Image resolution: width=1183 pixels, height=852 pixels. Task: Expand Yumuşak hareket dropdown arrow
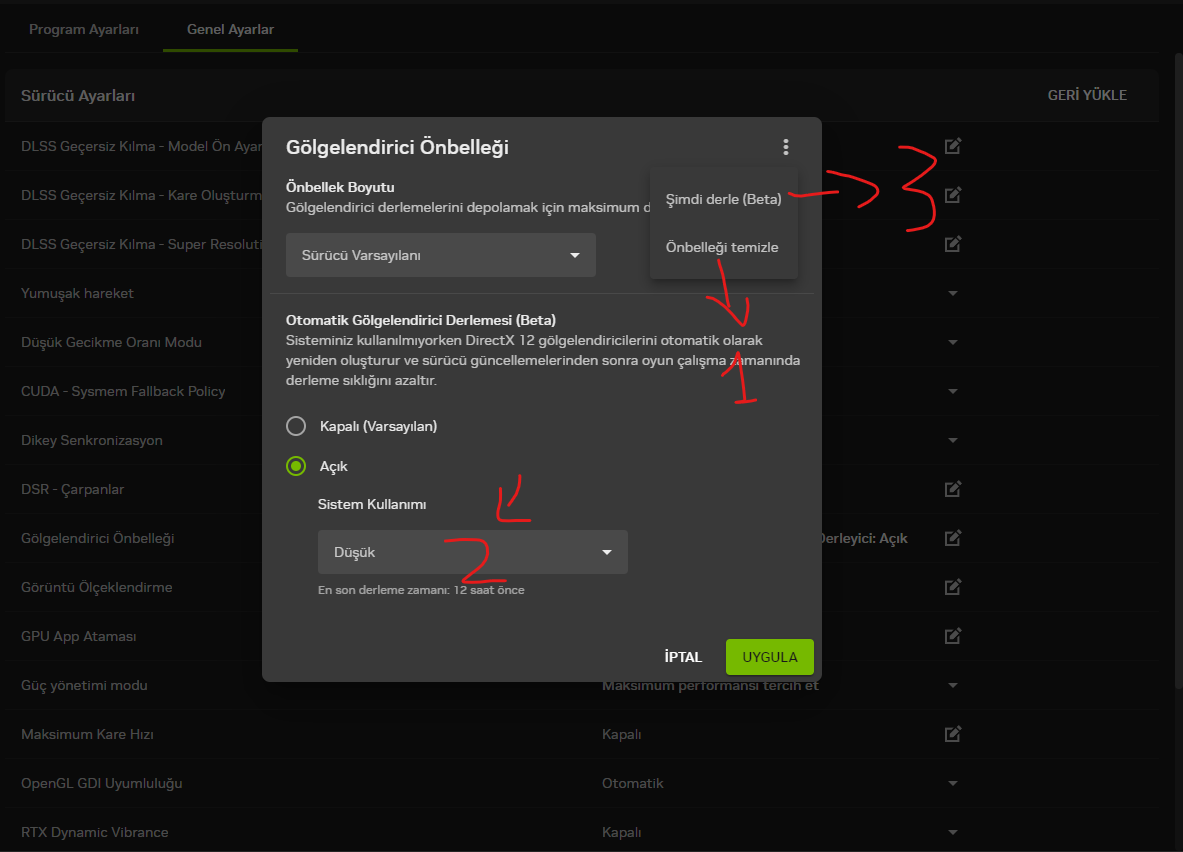click(x=953, y=293)
